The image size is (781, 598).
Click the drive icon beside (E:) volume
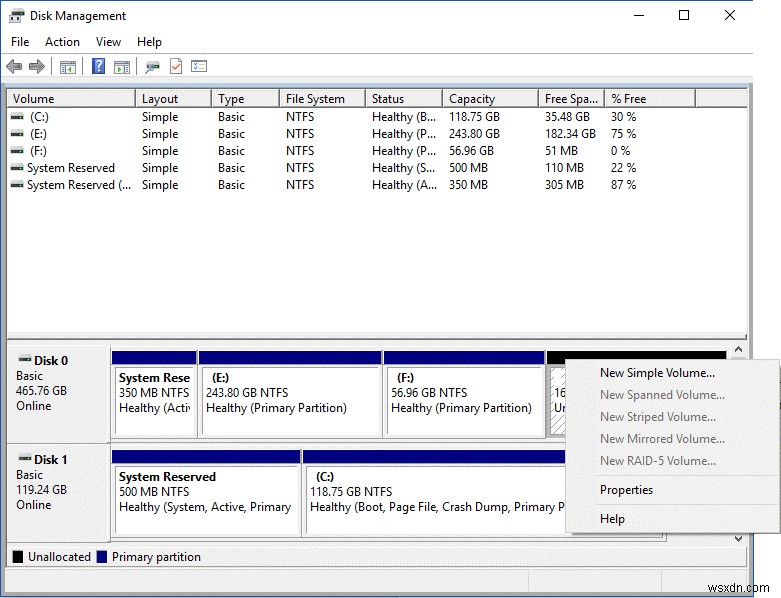coord(17,134)
